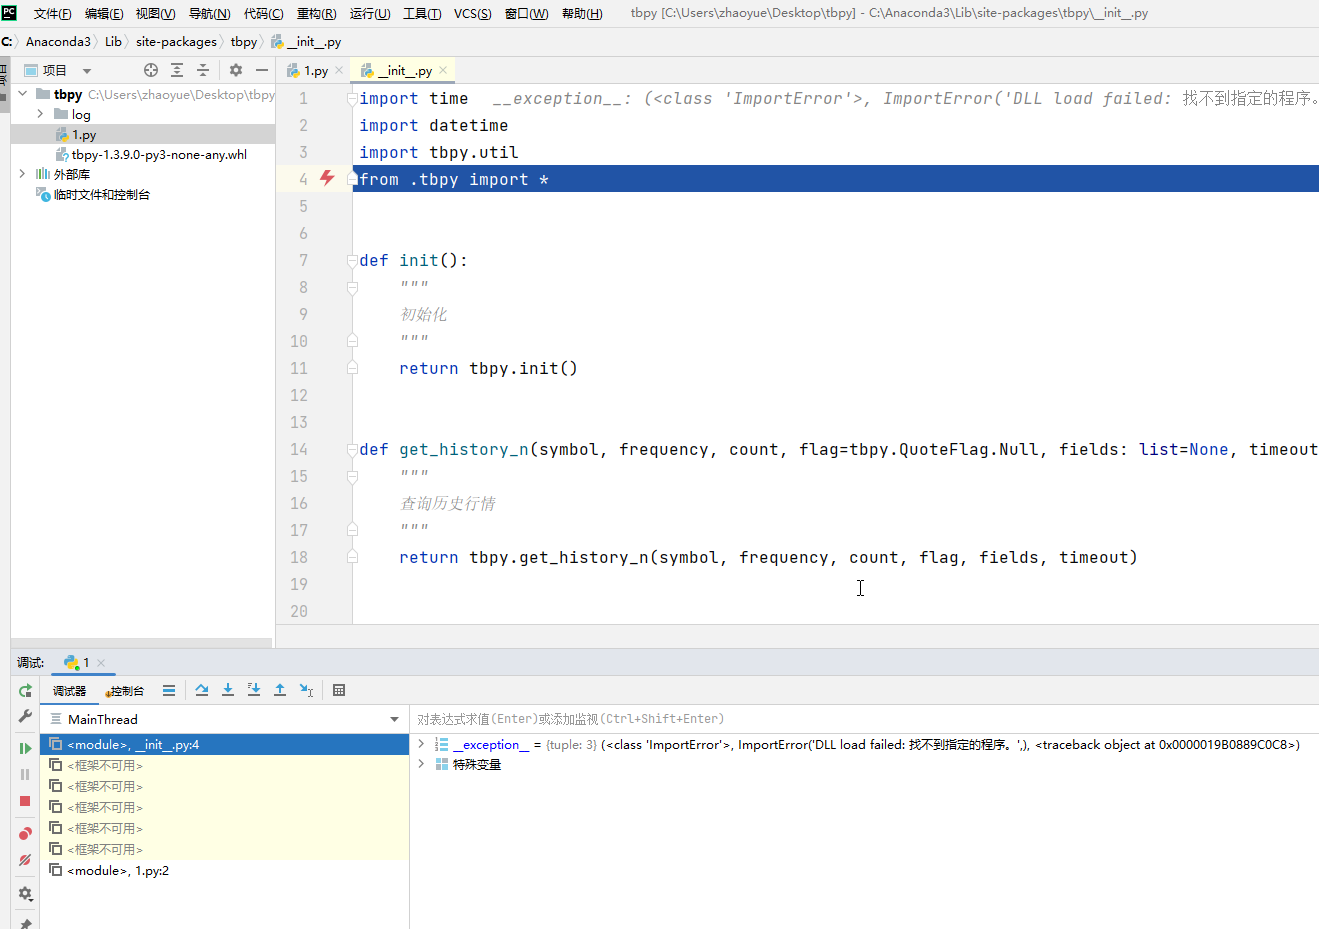Fold the init function at line 7
This screenshot has width=1319, height=929.
pos(352,260)
